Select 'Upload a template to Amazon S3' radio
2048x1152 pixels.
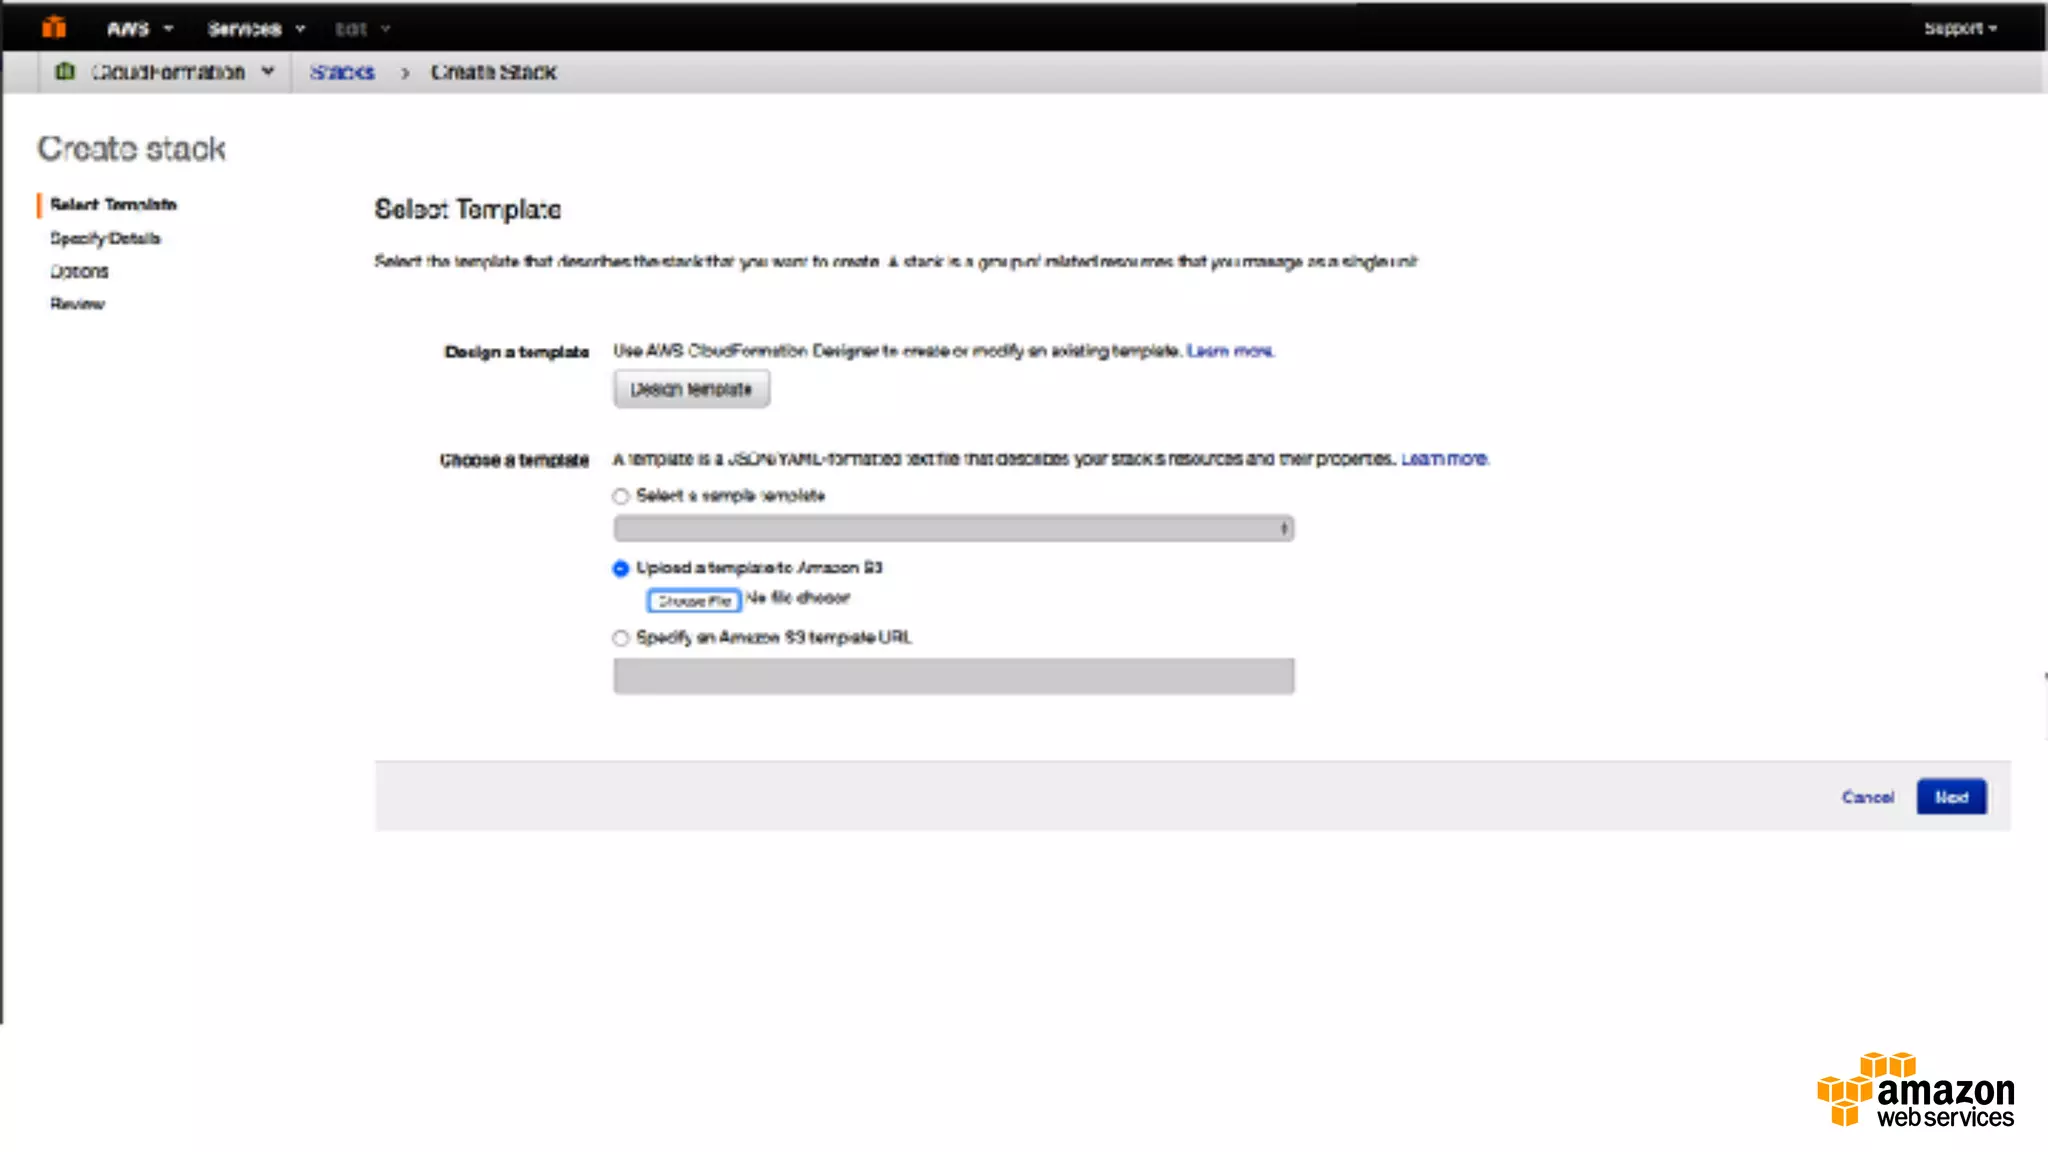point(621,568)
